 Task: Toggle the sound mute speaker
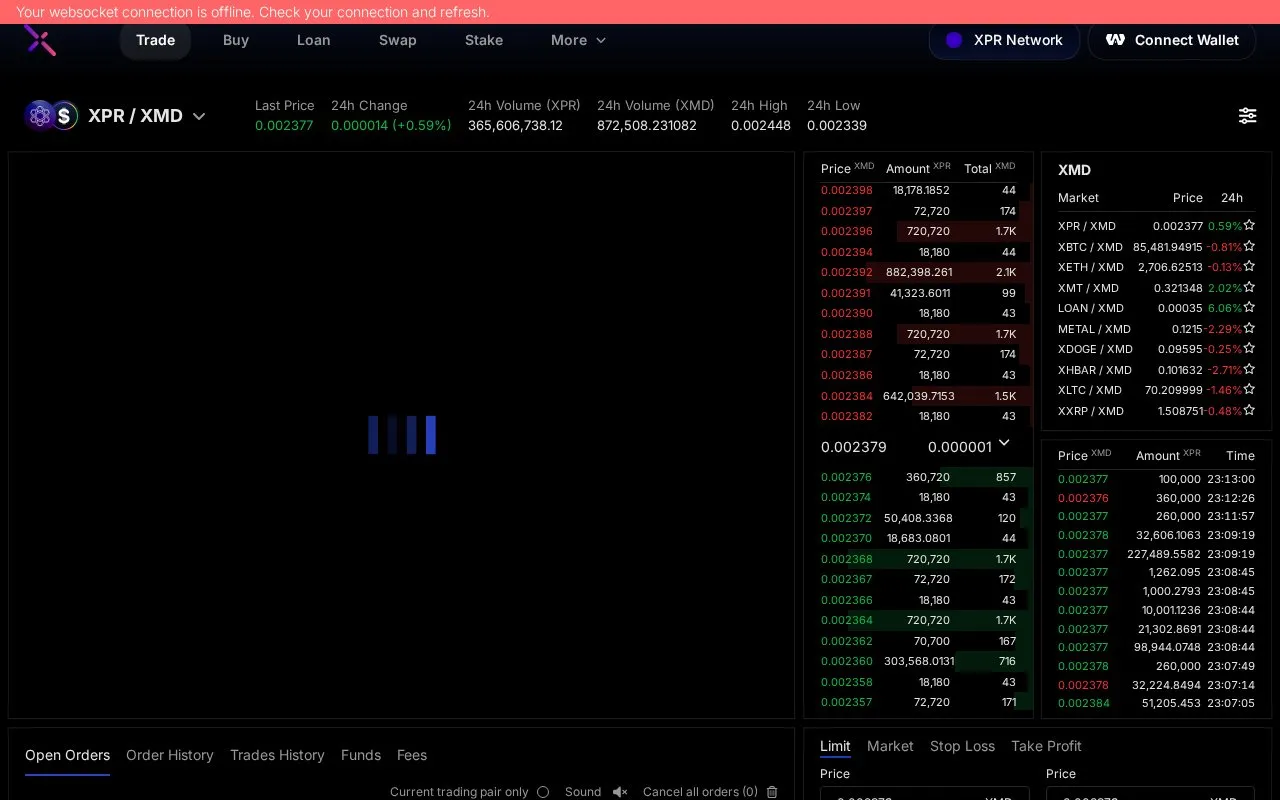(620, 792)
